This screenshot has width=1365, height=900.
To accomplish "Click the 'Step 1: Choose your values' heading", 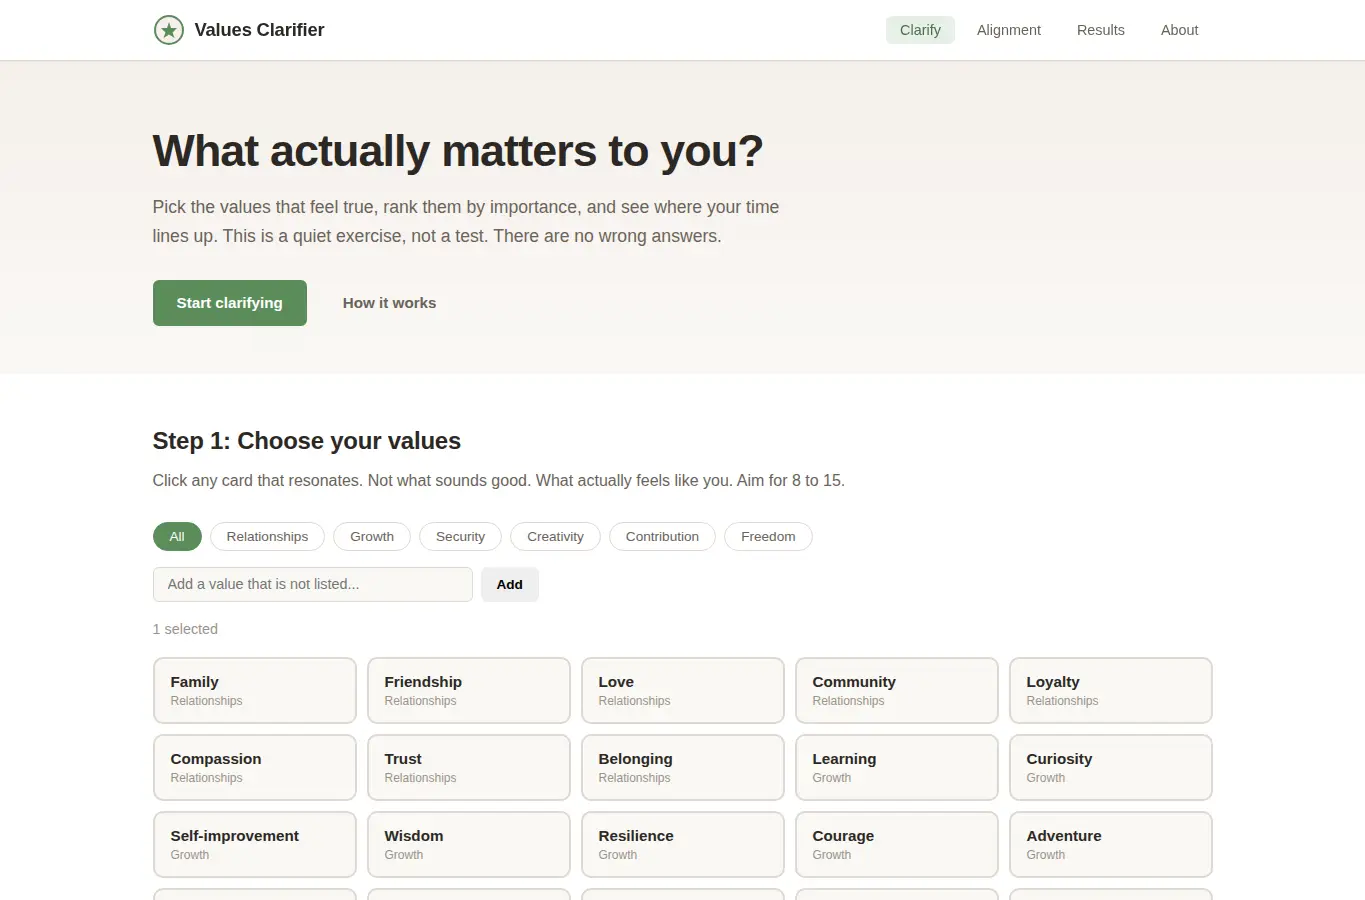I will click(307, 441).
